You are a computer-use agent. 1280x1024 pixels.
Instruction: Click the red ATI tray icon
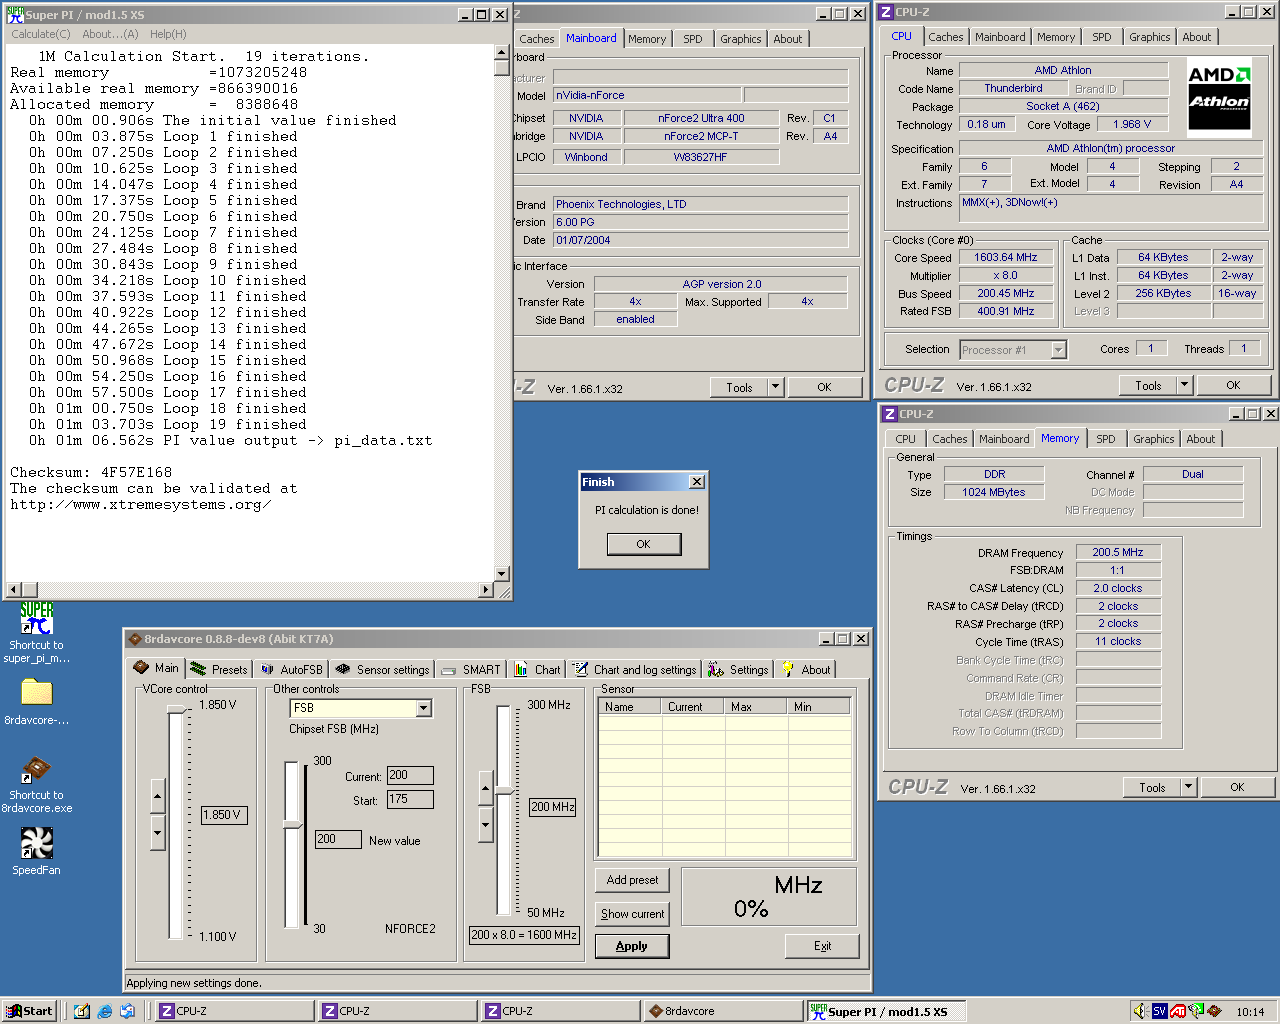pyautogui.click(x=1178, y=1011)
